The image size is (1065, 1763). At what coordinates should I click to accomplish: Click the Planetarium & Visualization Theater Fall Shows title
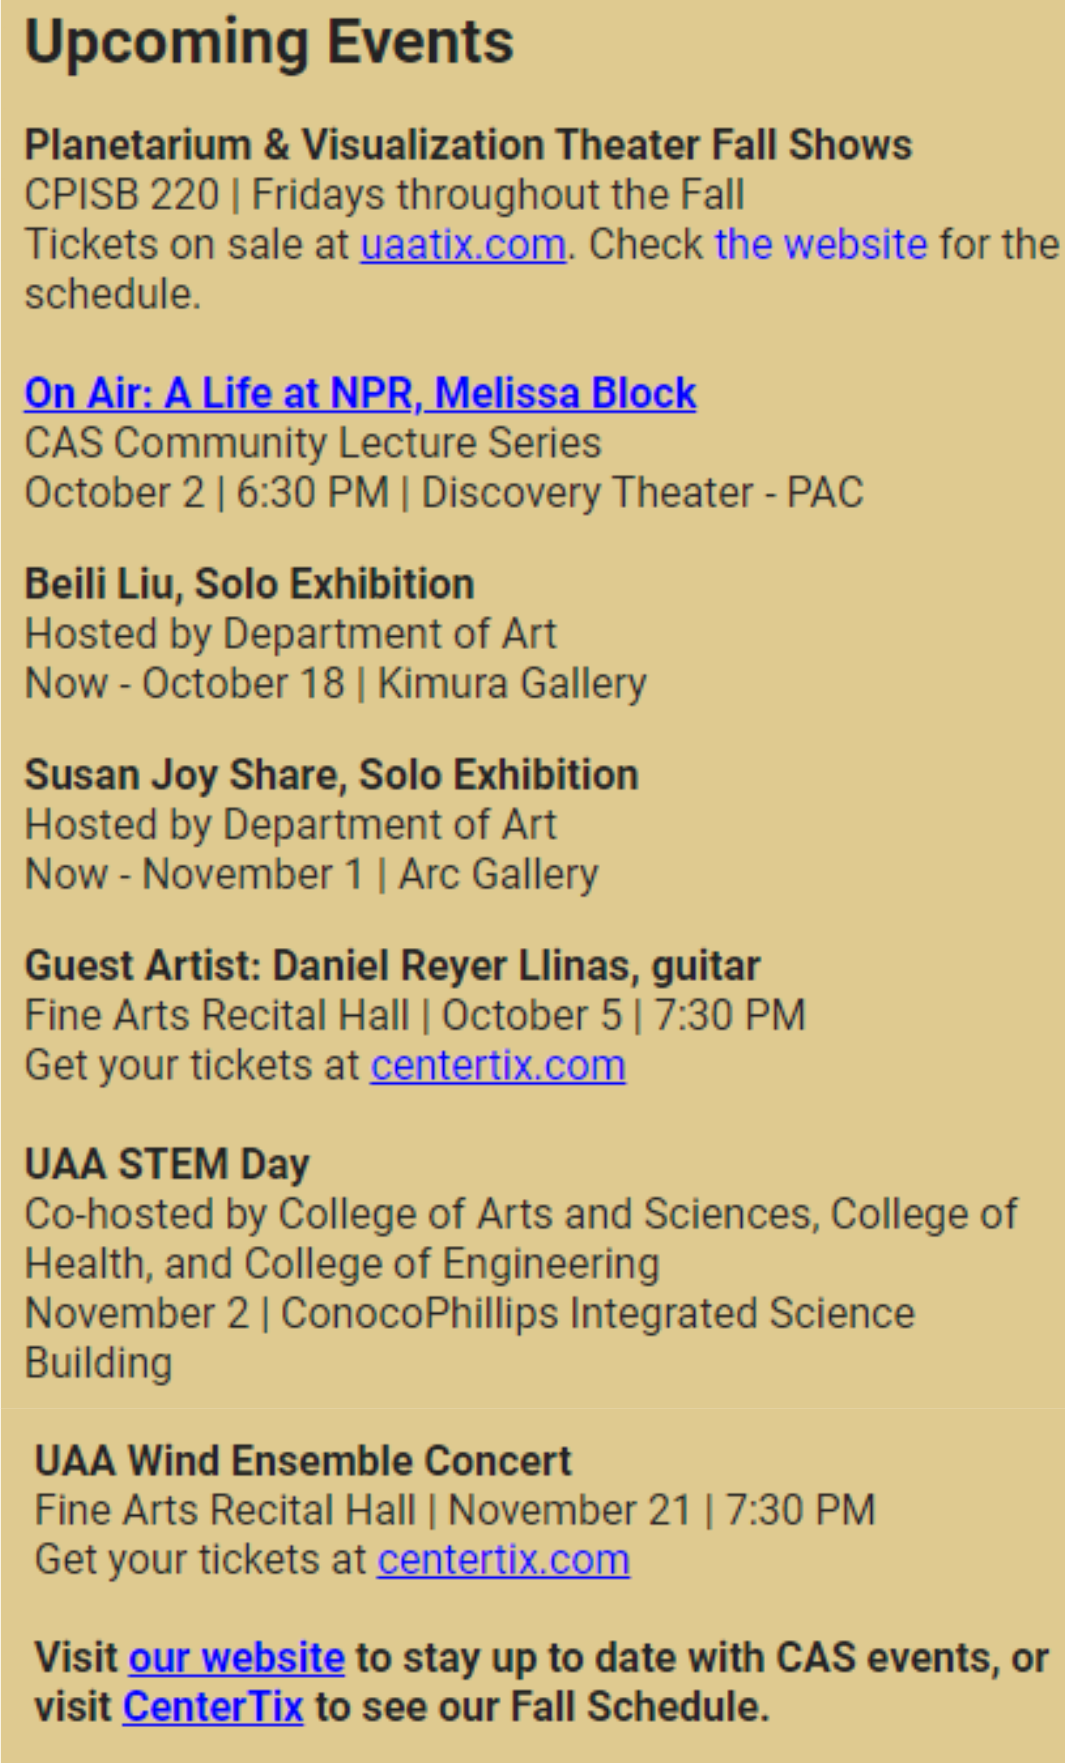(468, 145)
